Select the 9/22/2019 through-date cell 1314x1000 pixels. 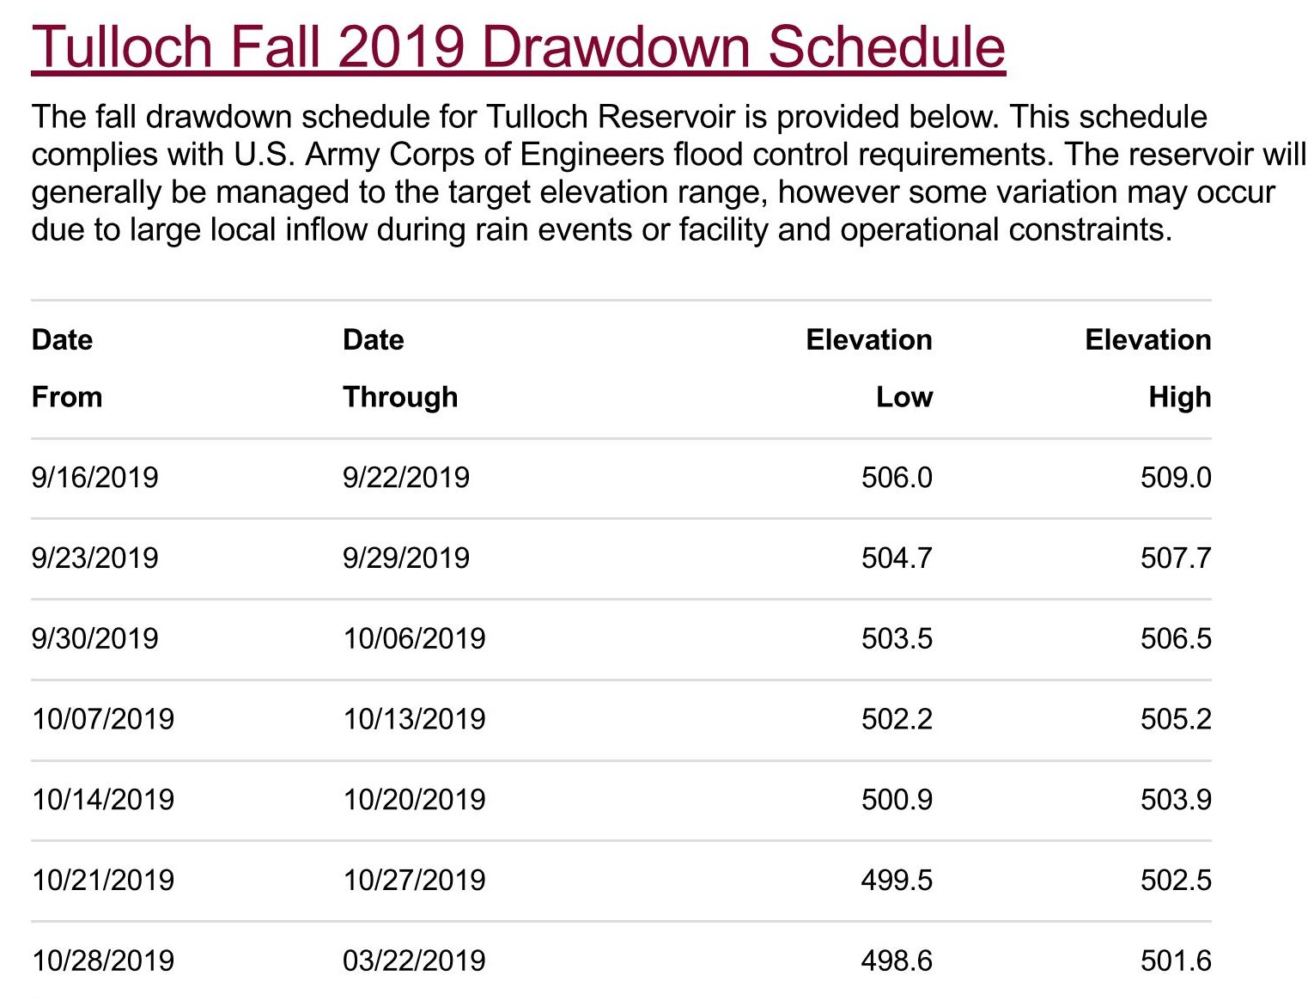click(x=406, y=477)
